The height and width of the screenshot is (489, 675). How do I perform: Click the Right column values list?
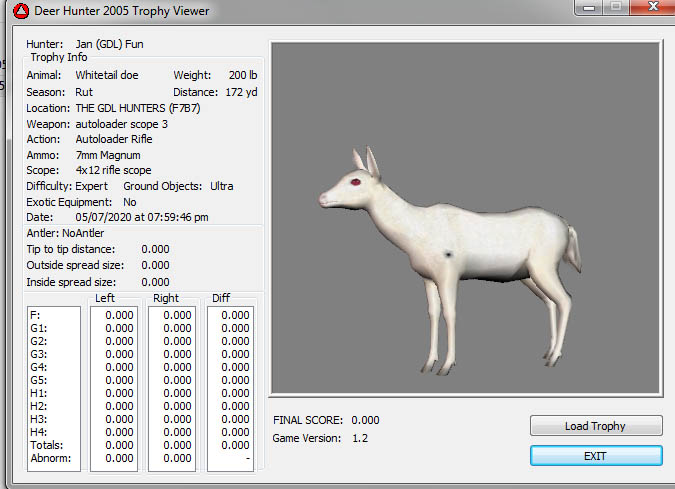(x=171, y=387)
